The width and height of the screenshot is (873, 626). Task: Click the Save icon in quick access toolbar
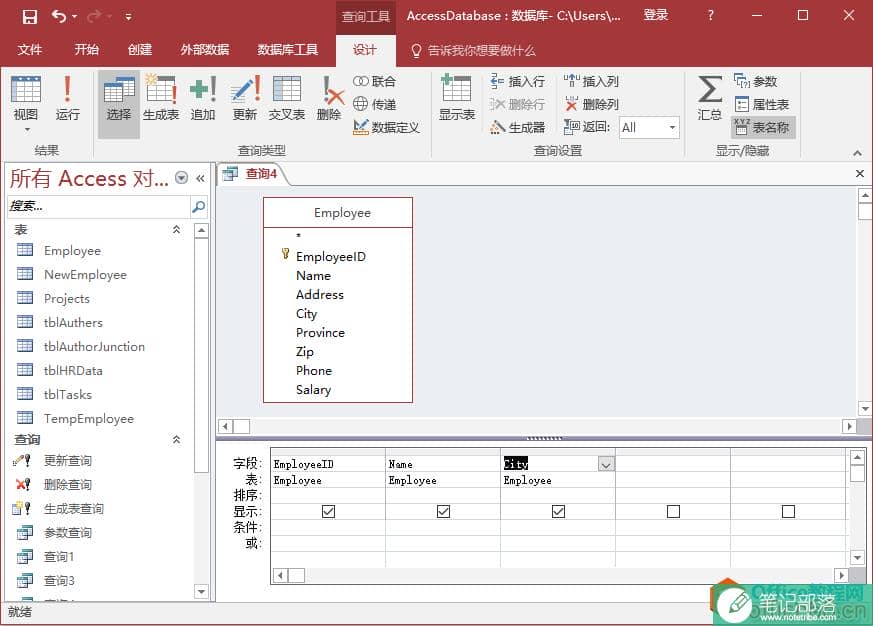coord(30,16)
